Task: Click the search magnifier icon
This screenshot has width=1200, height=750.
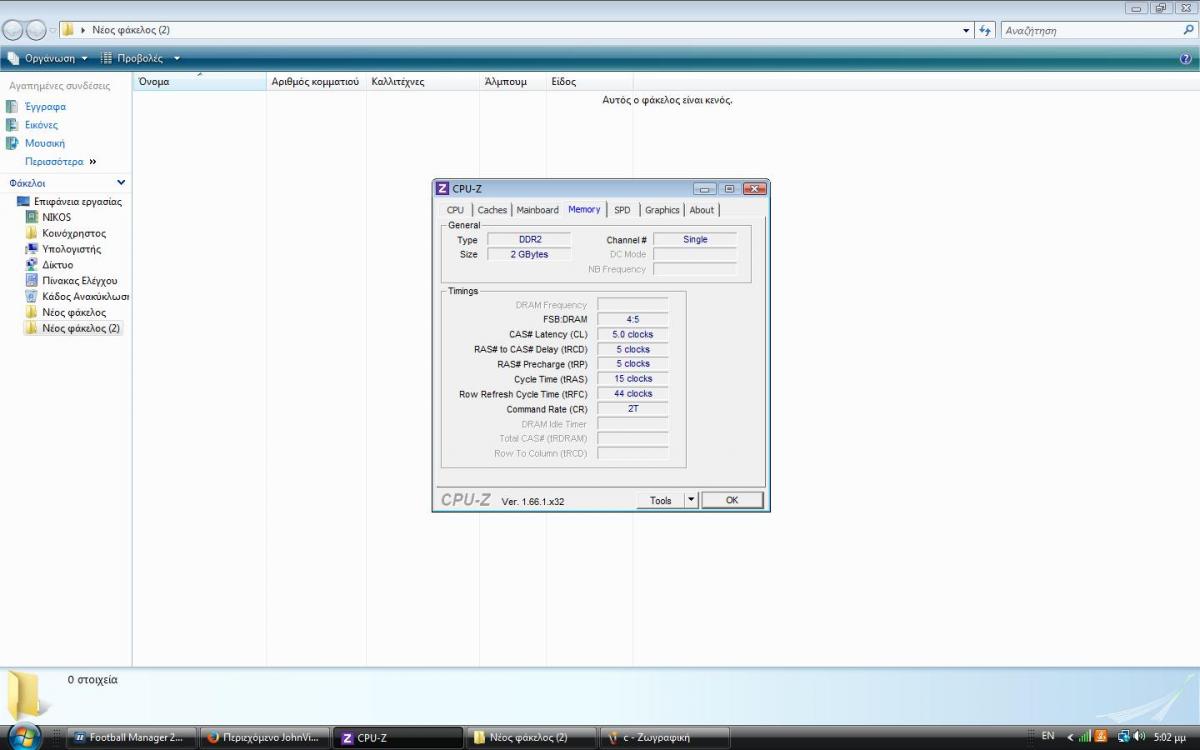Action: (x=1188, y=30)
